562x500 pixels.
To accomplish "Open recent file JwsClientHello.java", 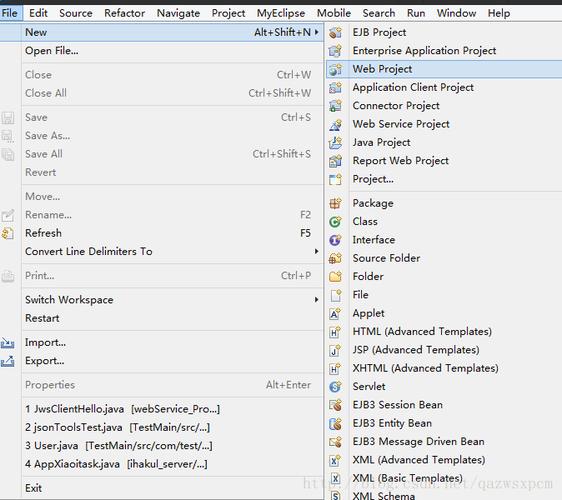I will 122,409.
